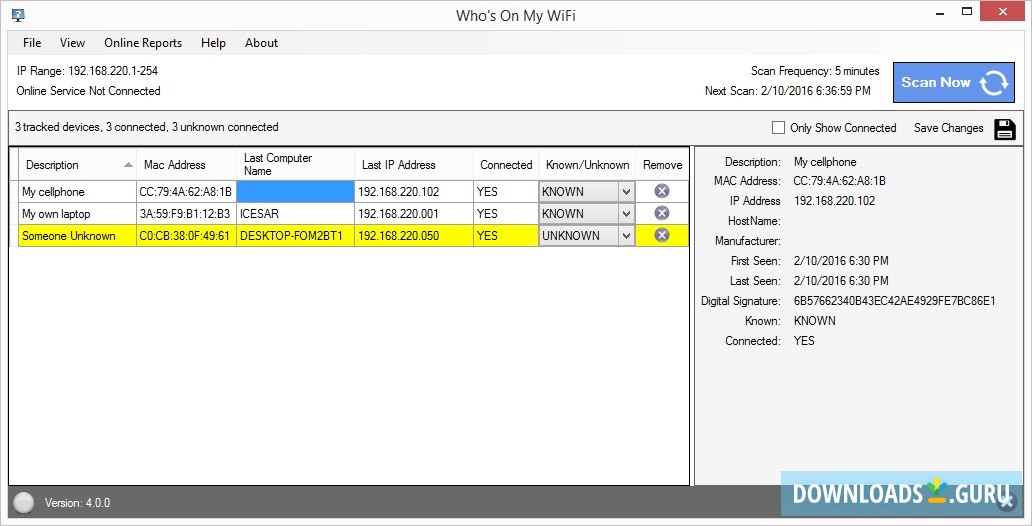Click the Next Scan time text
Image resolution: width=1032 pixels, height=526 pixels.
pos(787,91)
